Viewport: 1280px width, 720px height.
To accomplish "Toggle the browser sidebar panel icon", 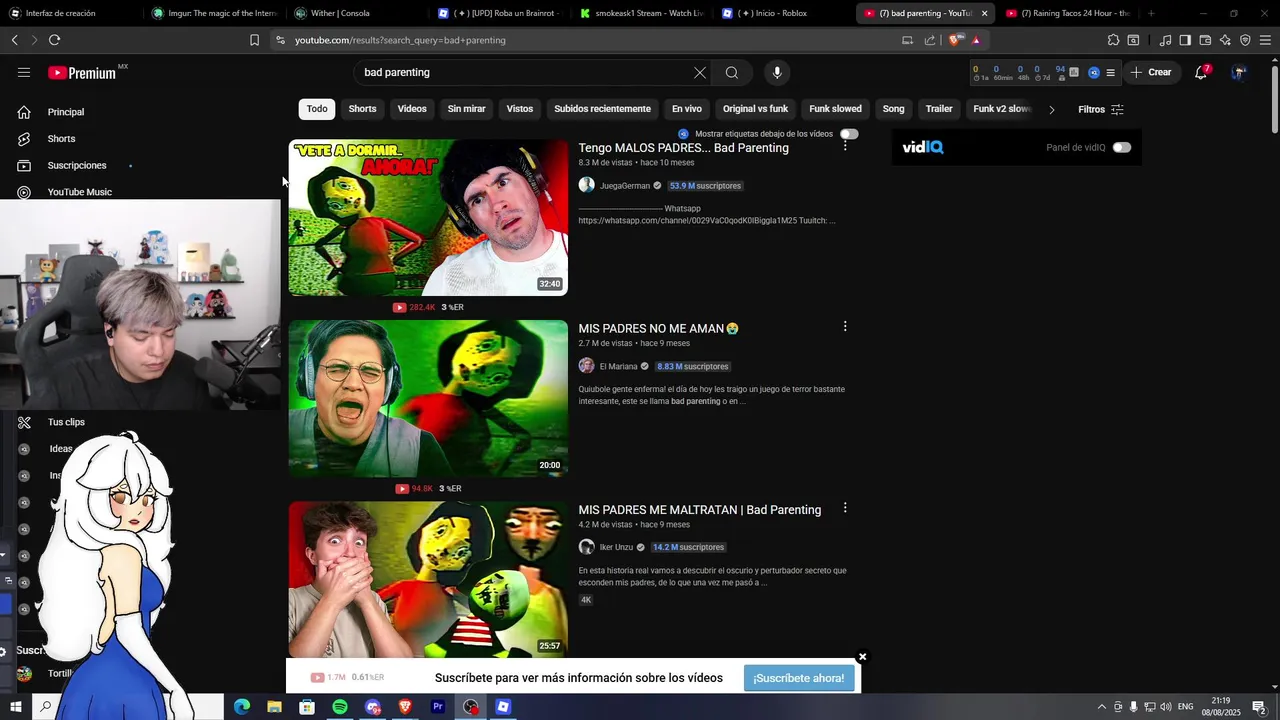I will (x=1185, y=40).
